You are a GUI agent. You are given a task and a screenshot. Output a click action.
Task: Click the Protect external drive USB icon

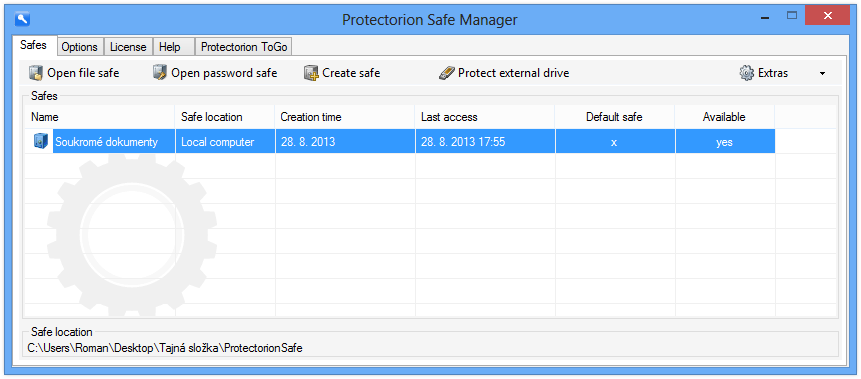pos(447,73)
